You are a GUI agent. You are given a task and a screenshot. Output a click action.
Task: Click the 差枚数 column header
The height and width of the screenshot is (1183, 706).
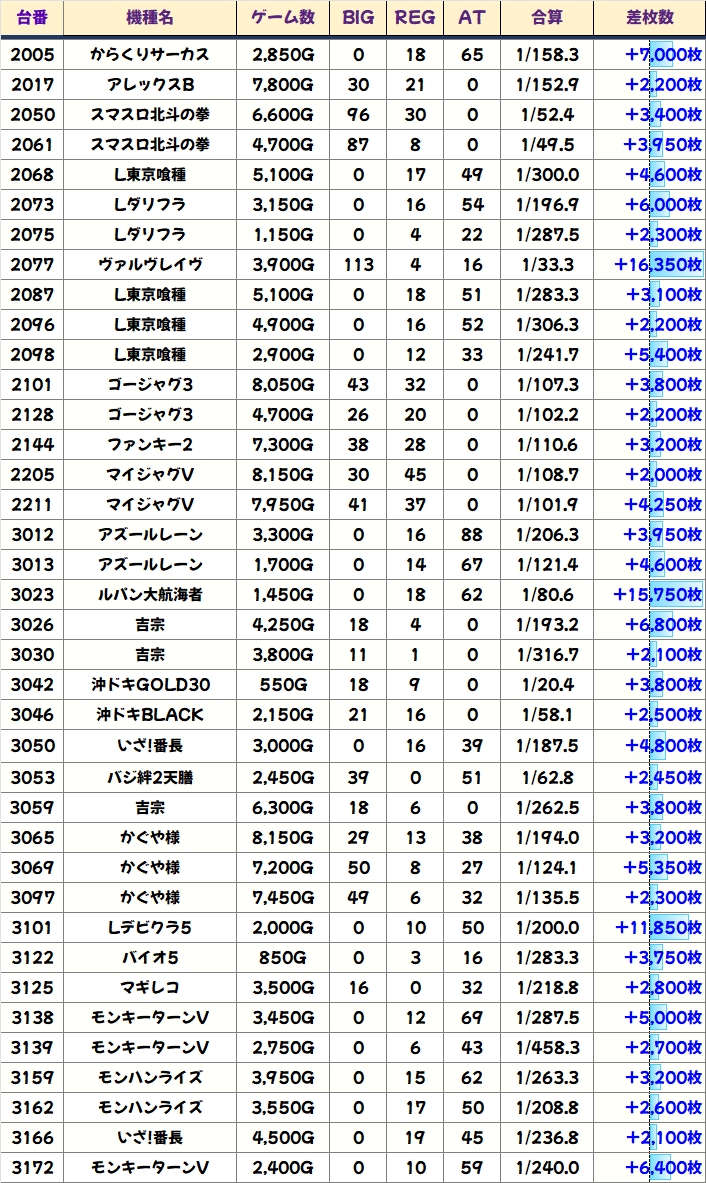pyautogui.click(x=649, y=17)
